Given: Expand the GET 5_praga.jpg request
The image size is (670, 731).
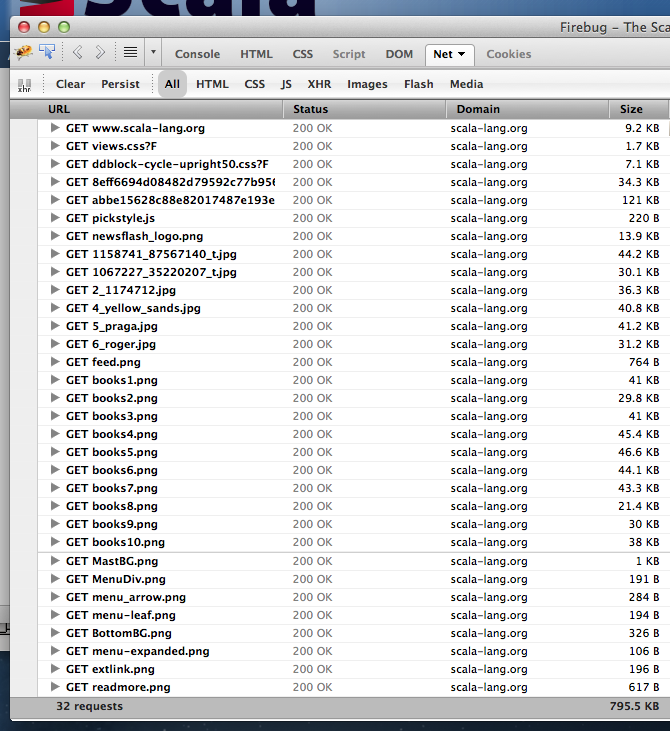Looking at the screenshot, I should [55, 325].
